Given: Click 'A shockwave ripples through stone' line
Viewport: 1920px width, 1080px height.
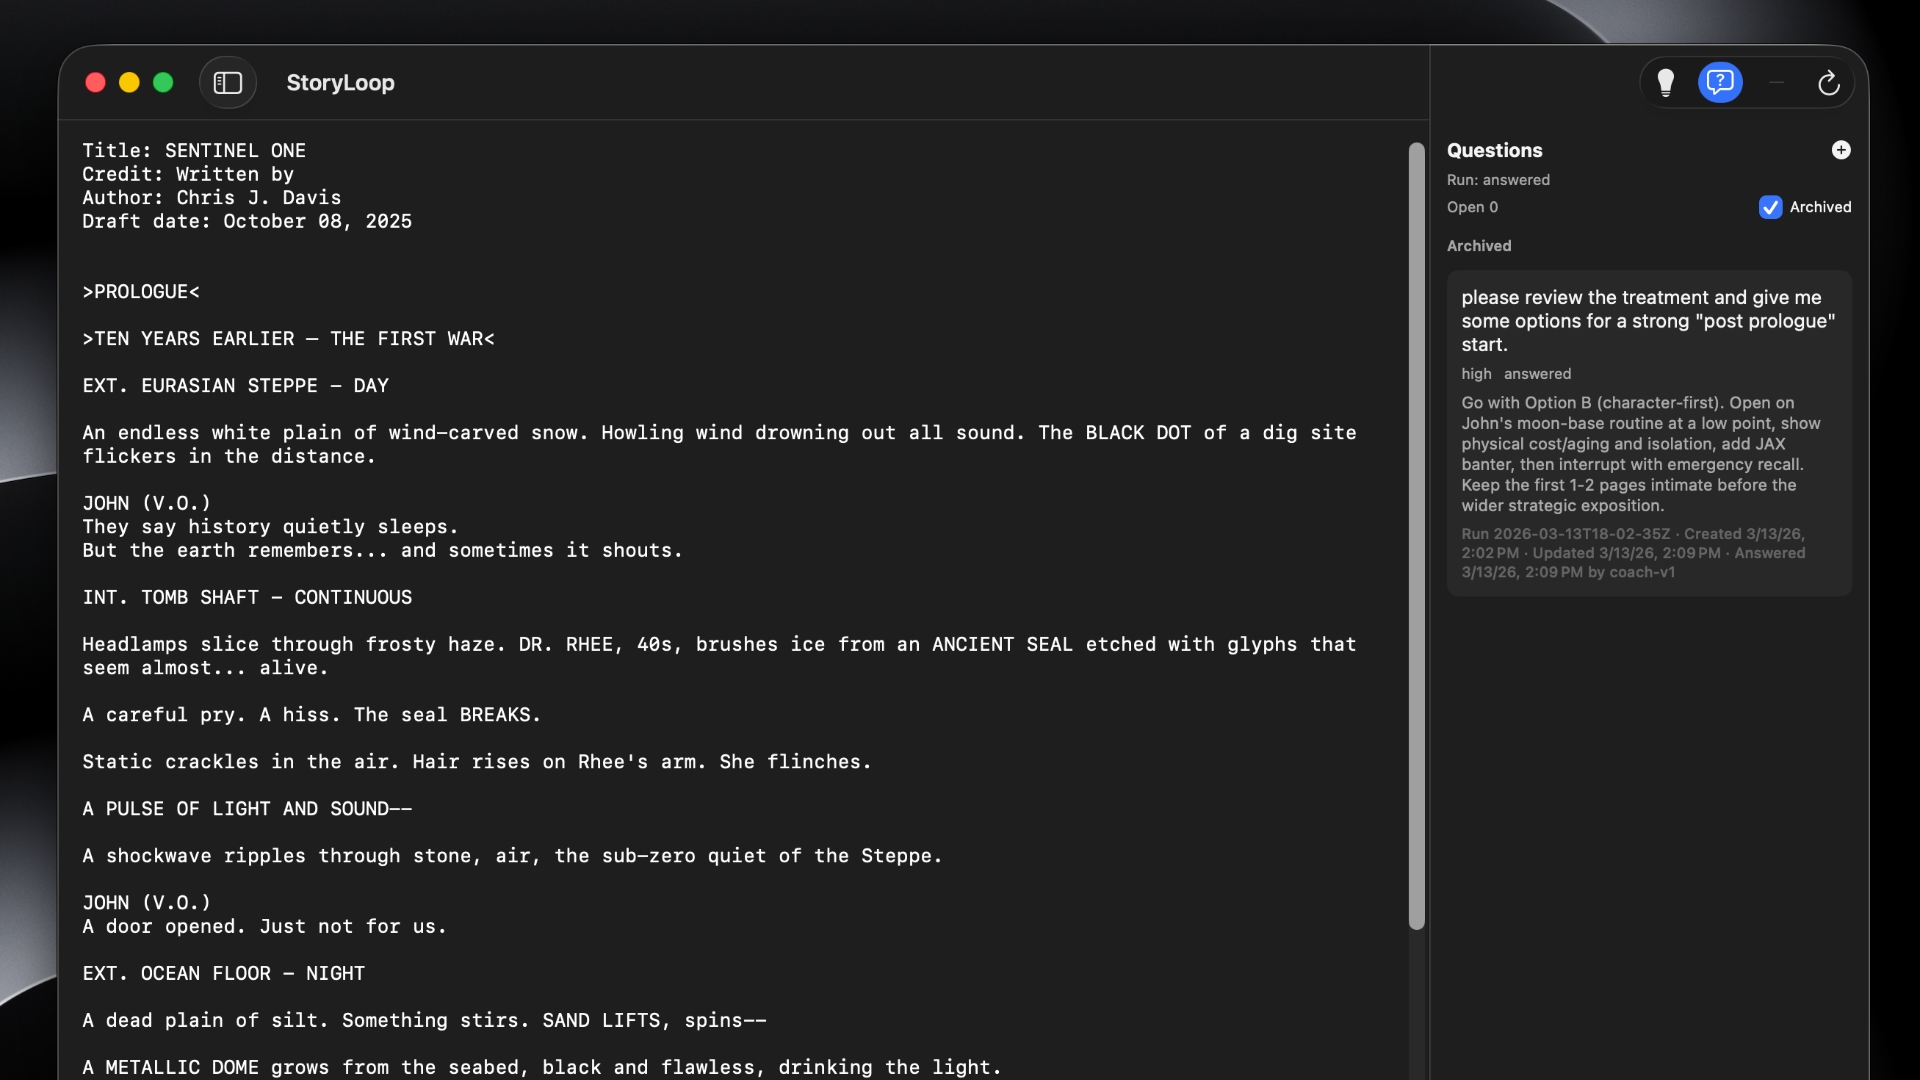Looking at the screenshot, I should tap(513, 856).
